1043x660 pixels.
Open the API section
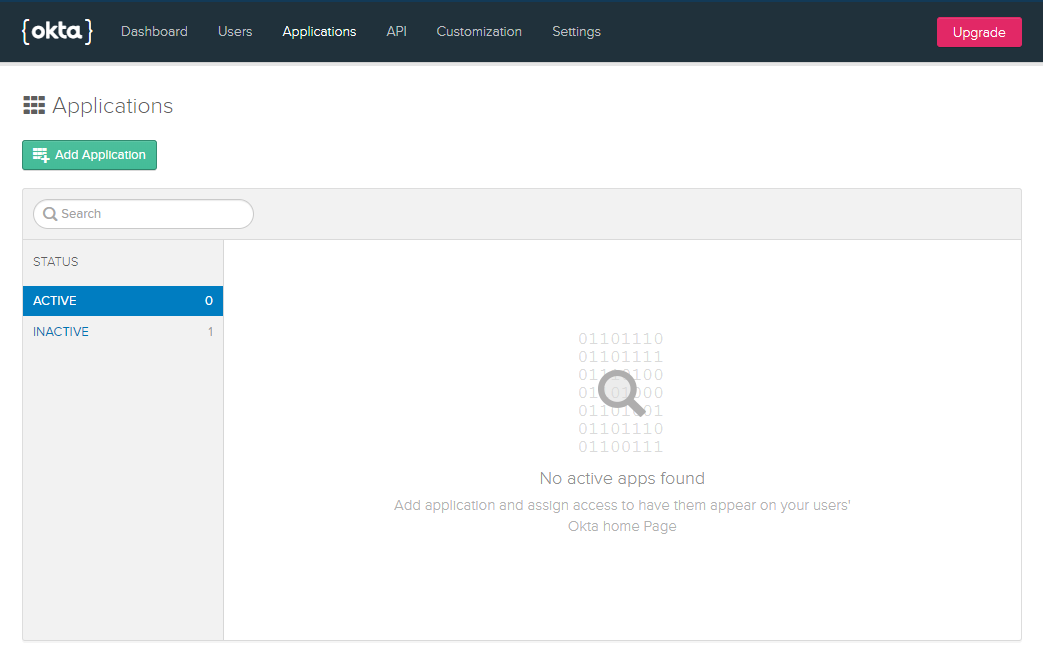tap(396, 31)
